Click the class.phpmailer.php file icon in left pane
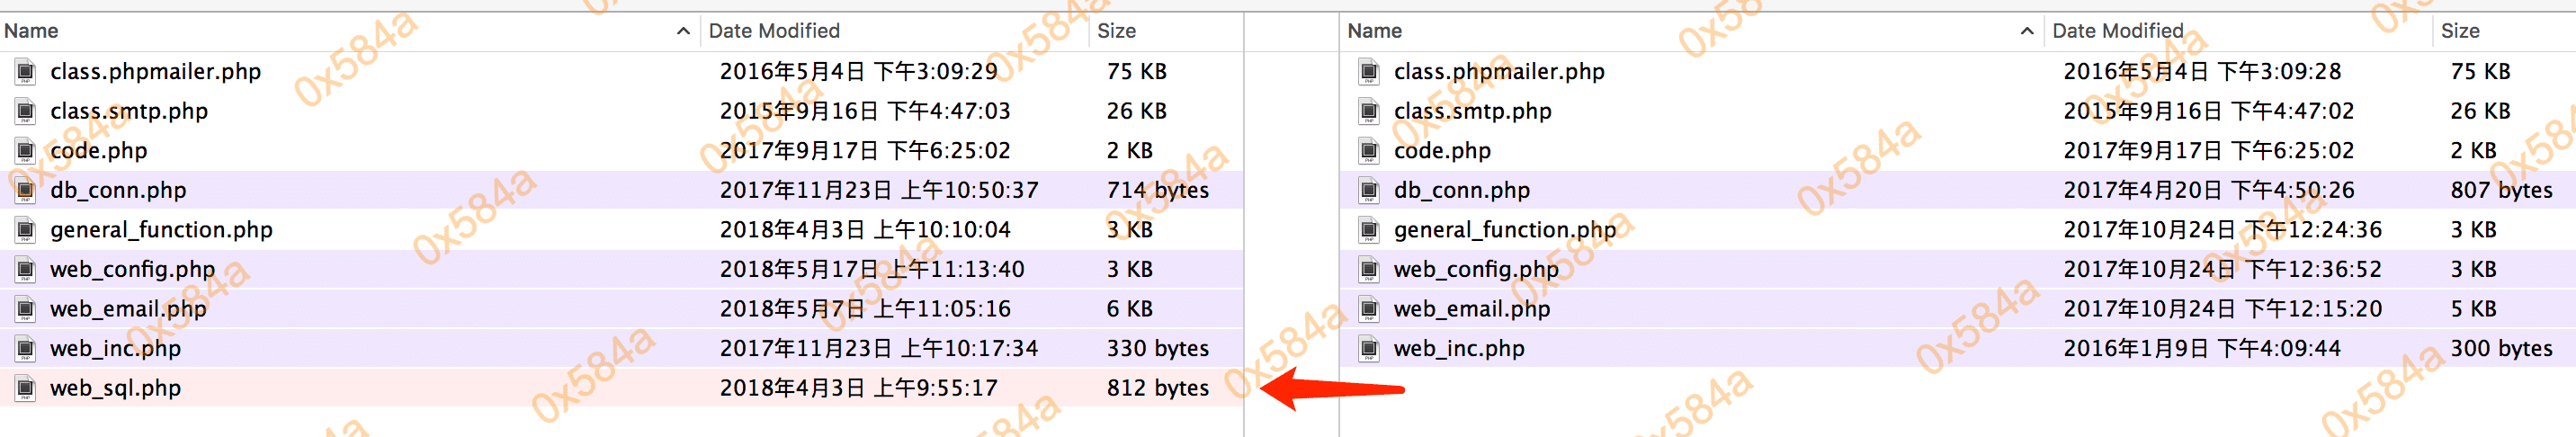Screen dimensions: 2576x437 click(x=26, y=72)
